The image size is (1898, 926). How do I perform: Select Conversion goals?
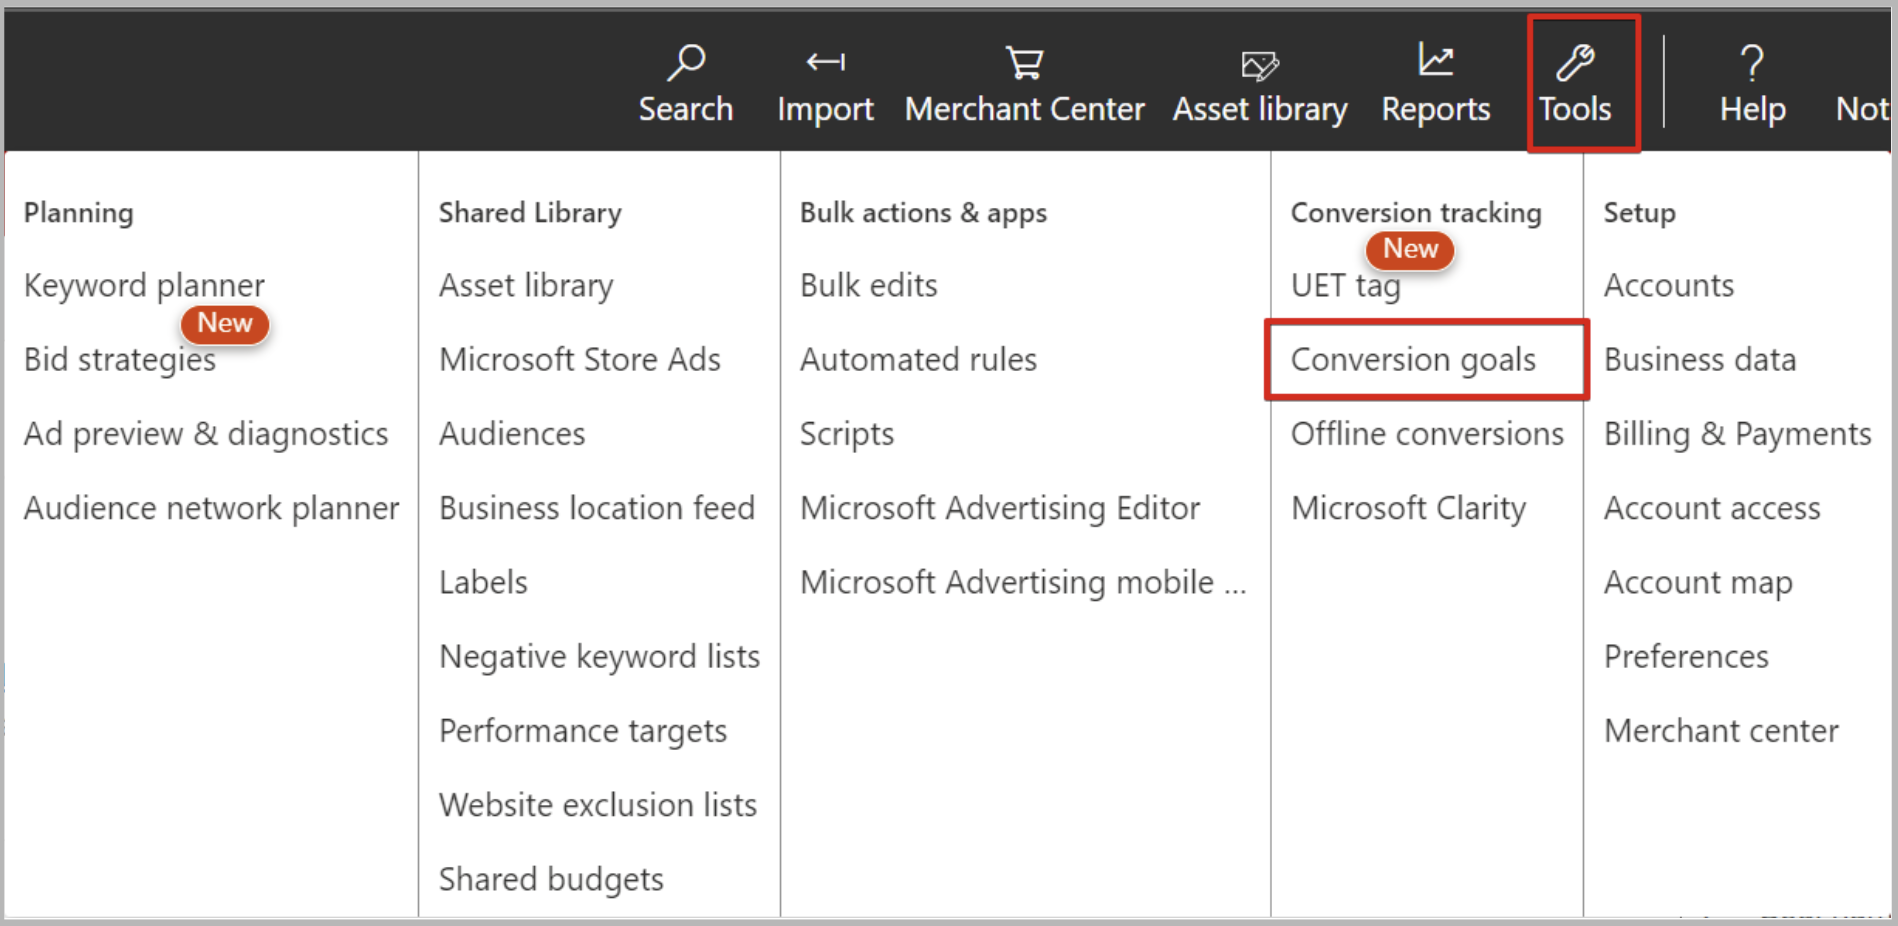tap(1413, 360)
